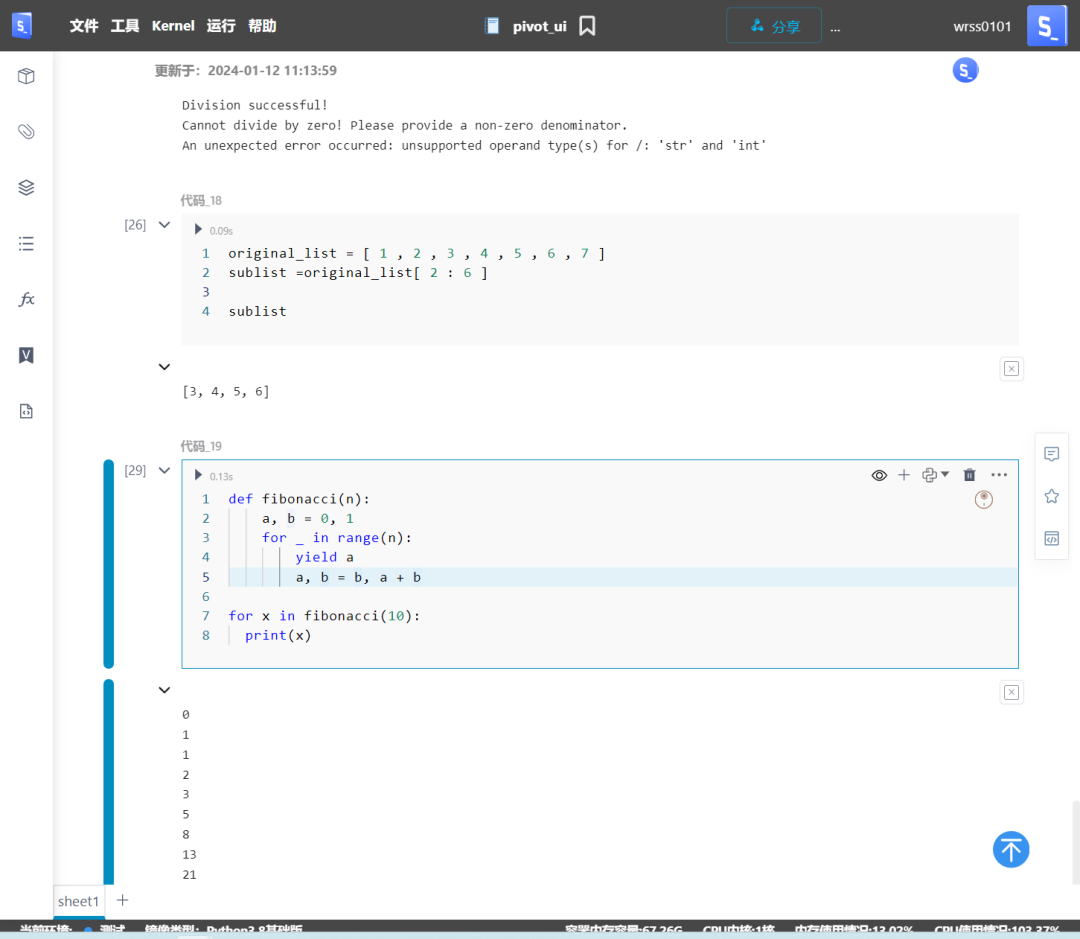This screenshot has height=939, width=1080.
Task: Click the vertical scrollbar on the right
Action: [1076, 842]
